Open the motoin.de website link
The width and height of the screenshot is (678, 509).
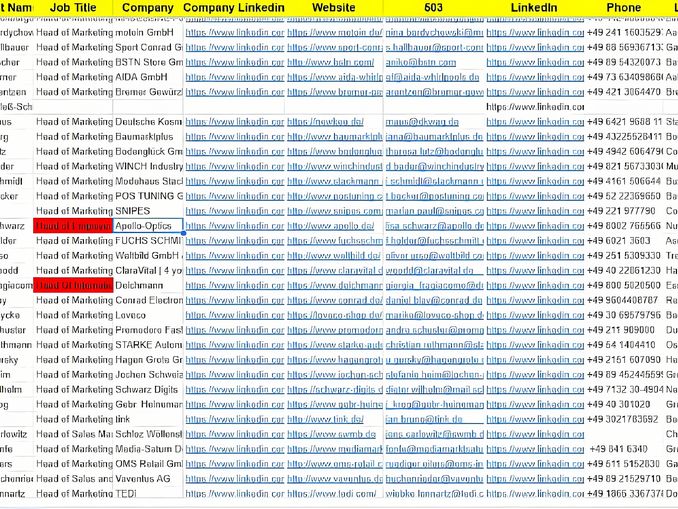click(335, 32)
